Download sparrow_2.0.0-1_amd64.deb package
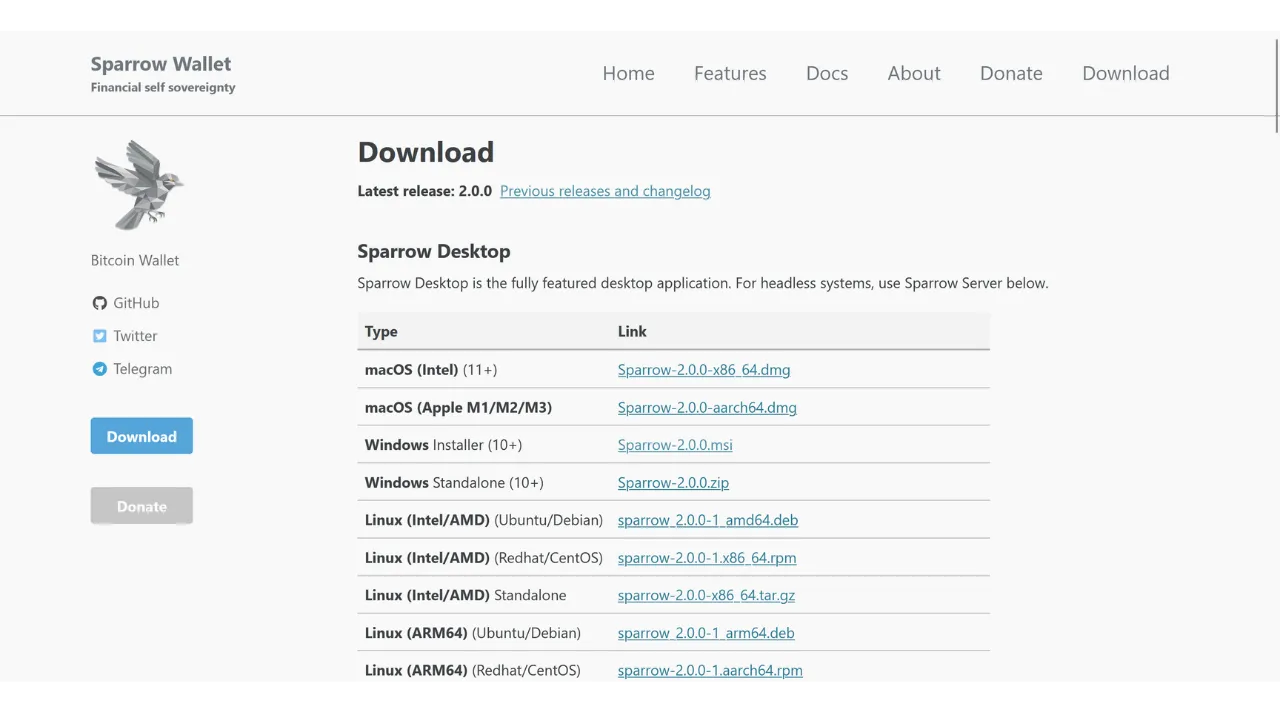Viewport: 1280px width, 712px height. coord(708,520)
